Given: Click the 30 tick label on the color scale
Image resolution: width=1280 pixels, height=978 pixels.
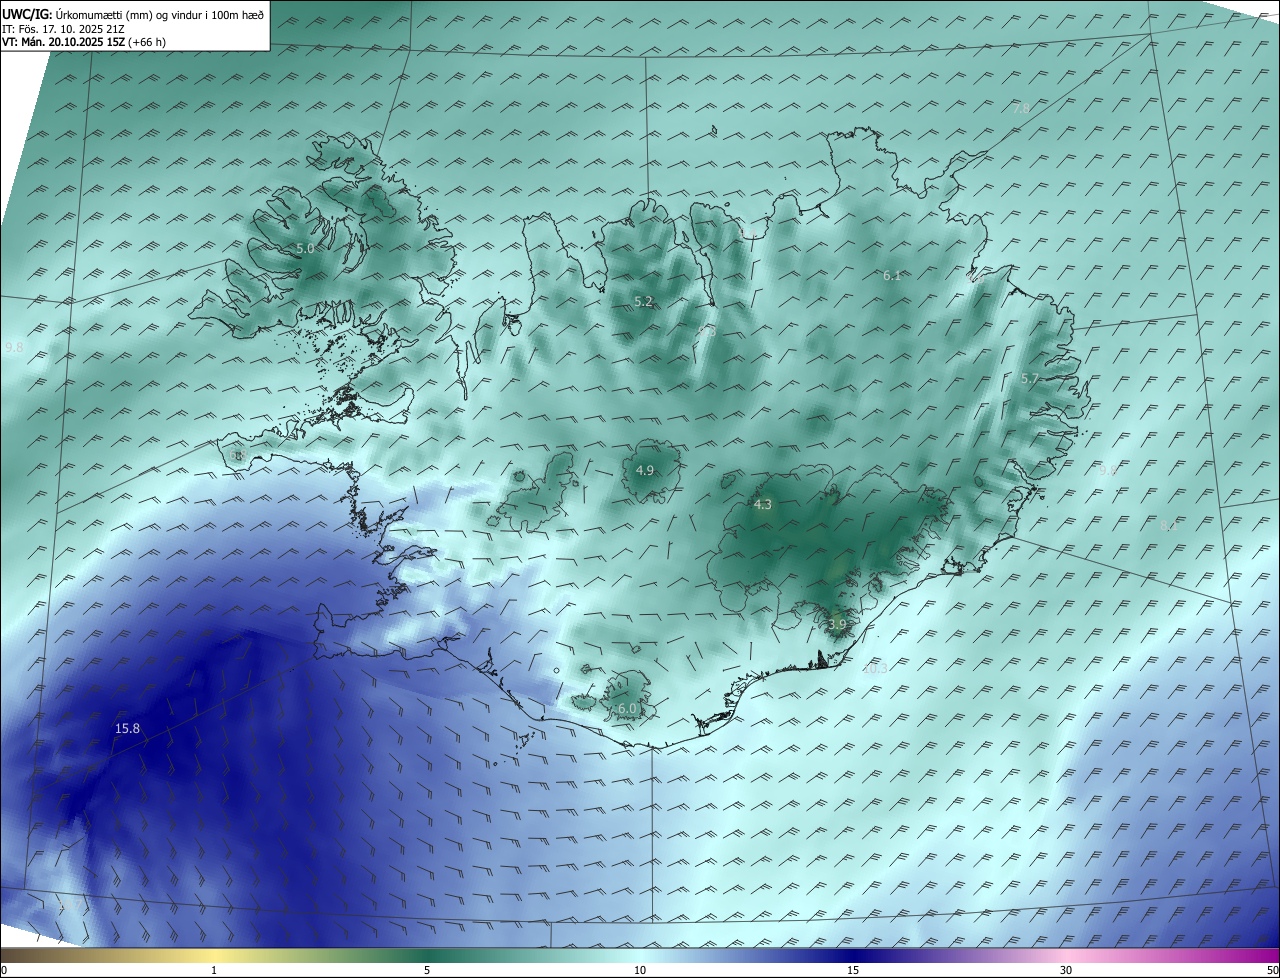Looking at the screenshot, I should [1066, 970].
